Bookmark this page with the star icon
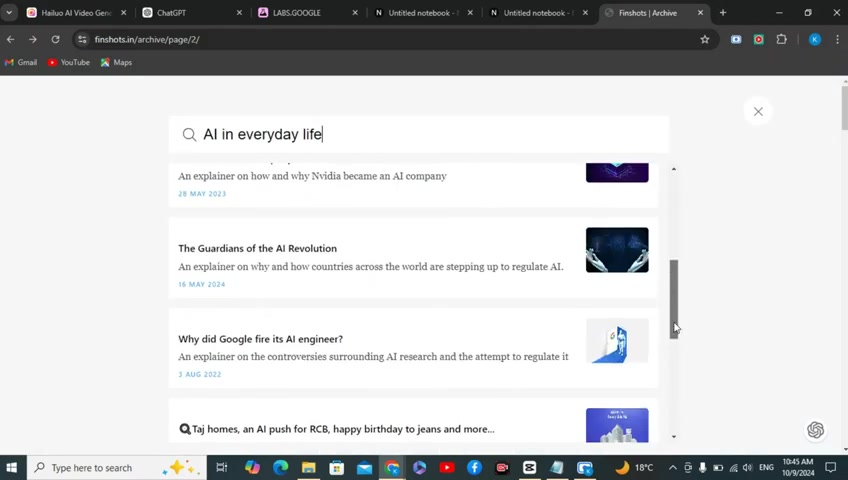 point(705,39)
